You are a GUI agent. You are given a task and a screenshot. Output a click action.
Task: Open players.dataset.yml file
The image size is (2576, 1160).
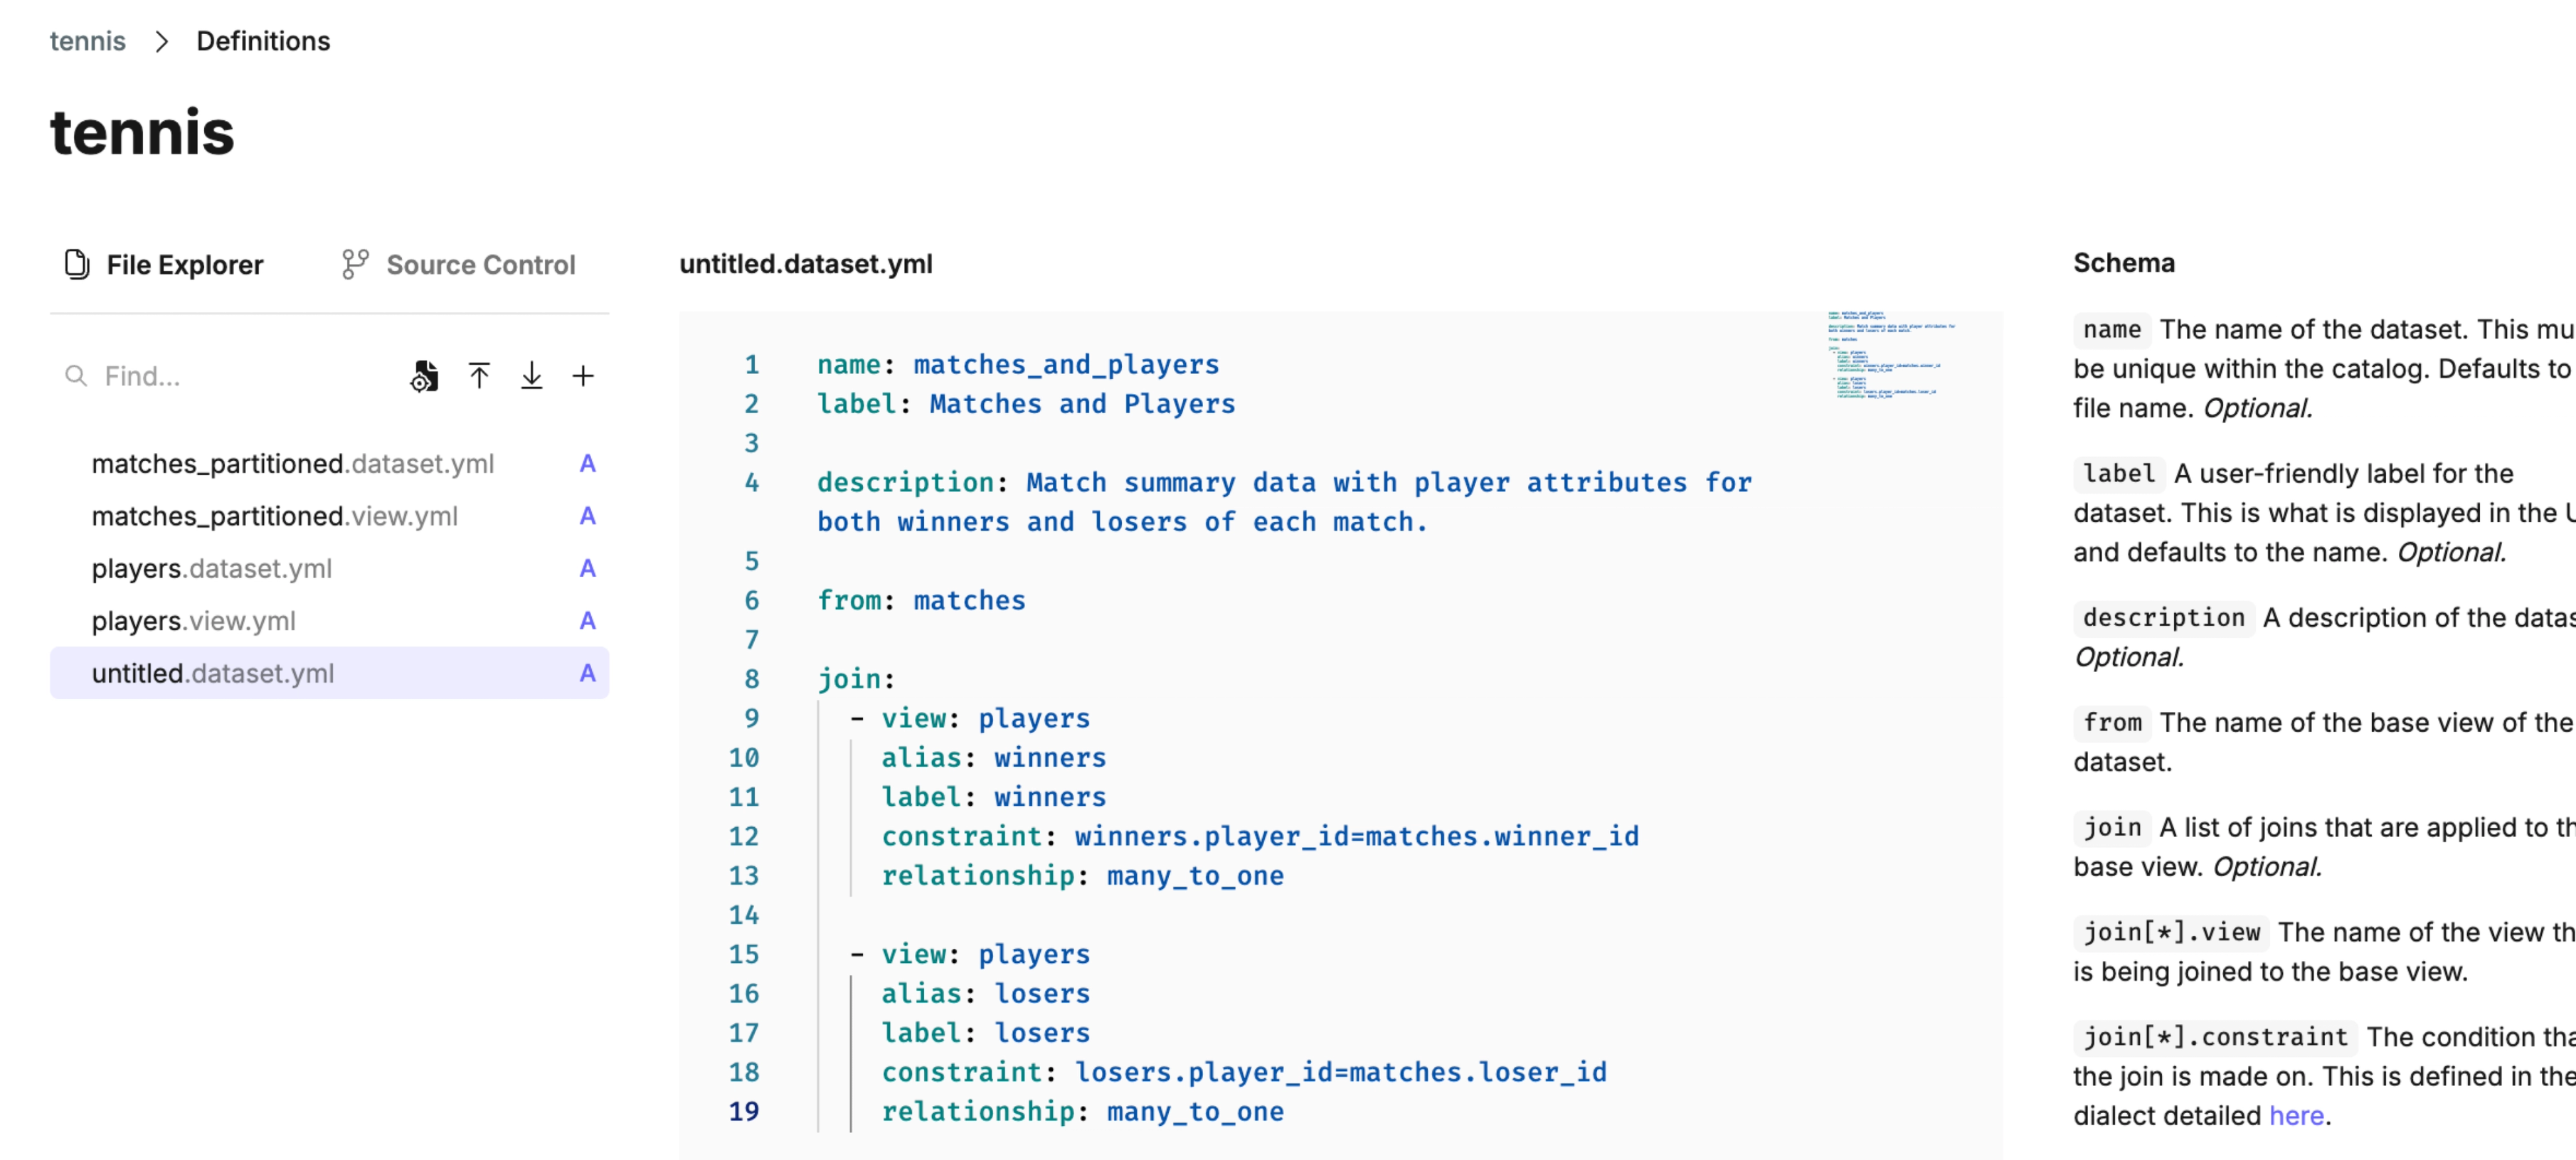pos(212,569)
